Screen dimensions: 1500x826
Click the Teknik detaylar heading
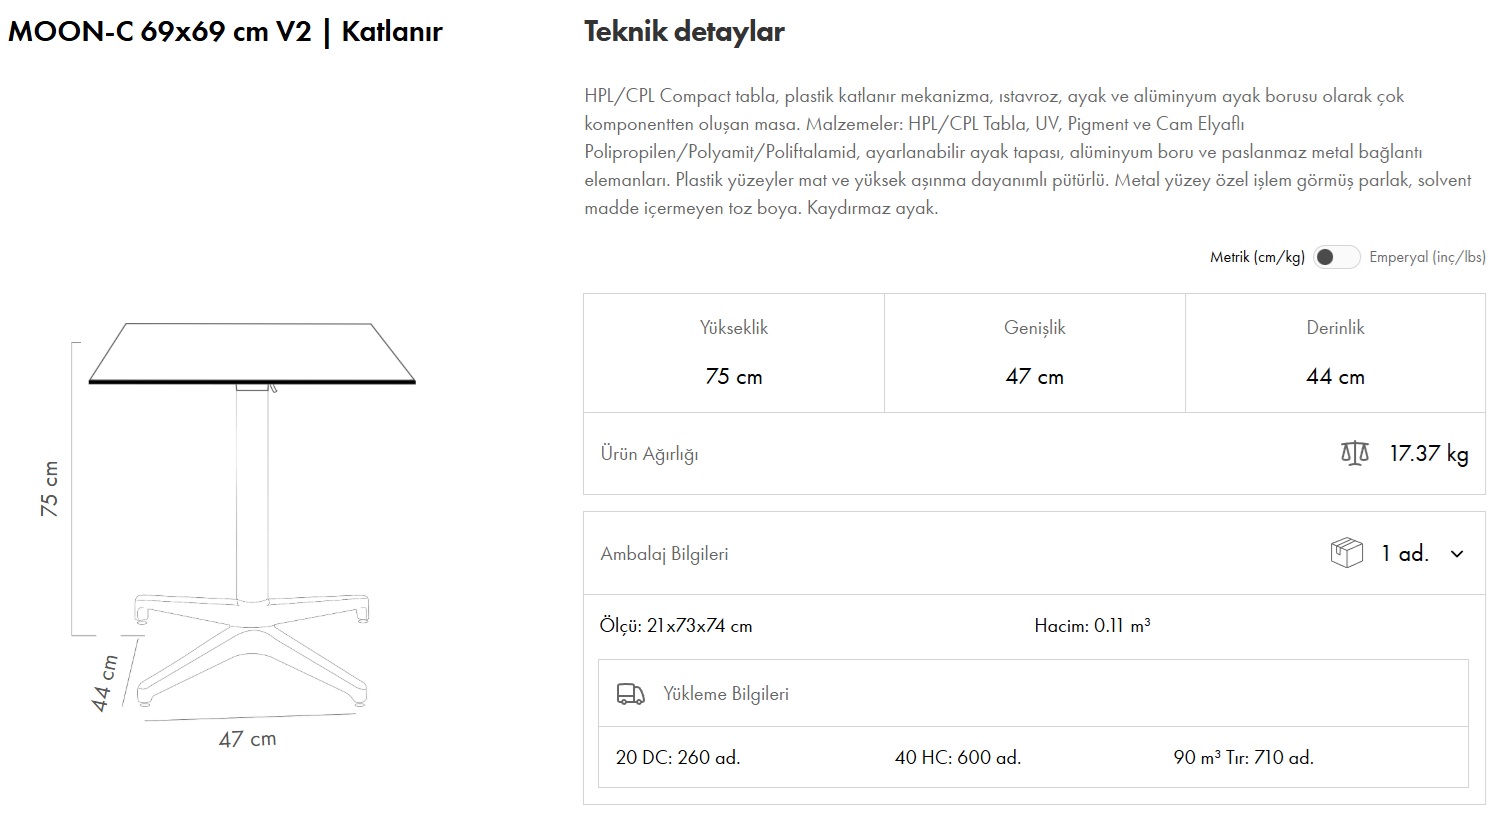click(x=684, y=32)
